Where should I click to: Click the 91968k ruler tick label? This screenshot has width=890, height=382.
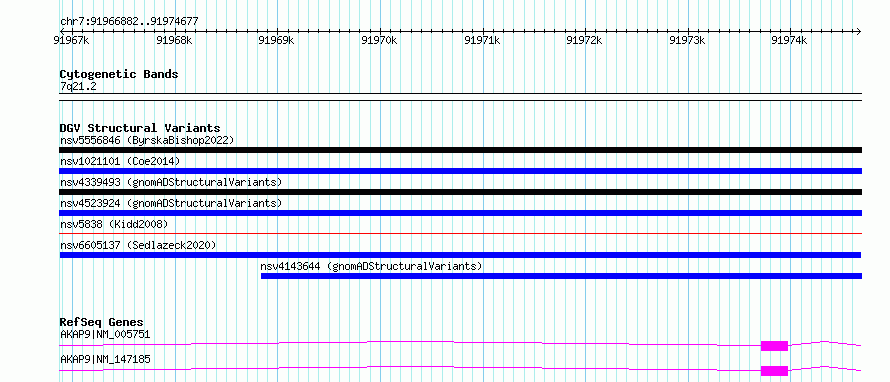[x=174, y=40]
